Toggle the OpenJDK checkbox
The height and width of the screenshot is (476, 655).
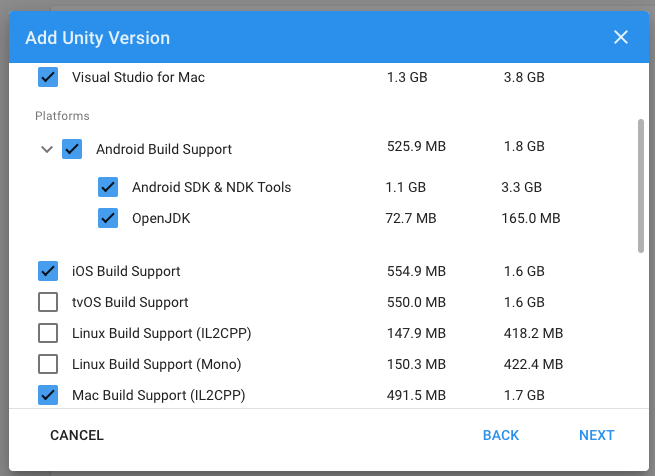[x=108, y=218]
